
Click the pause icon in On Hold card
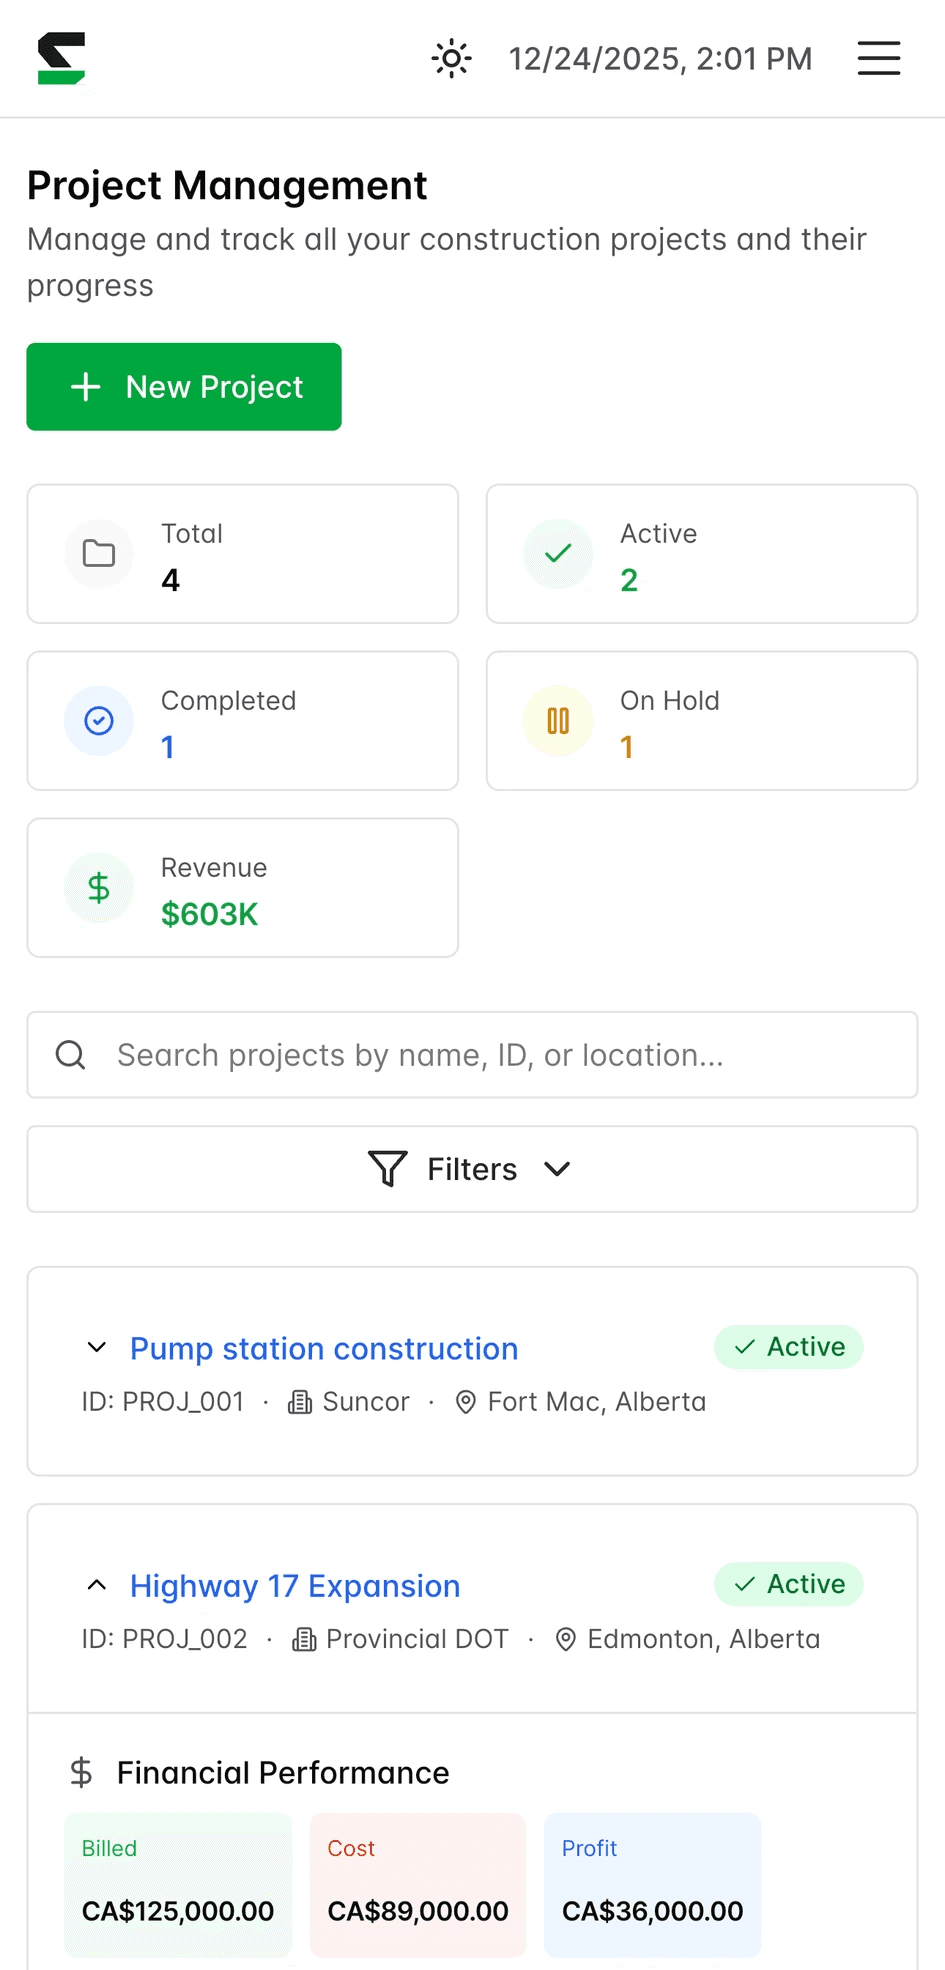coord(558,720)
